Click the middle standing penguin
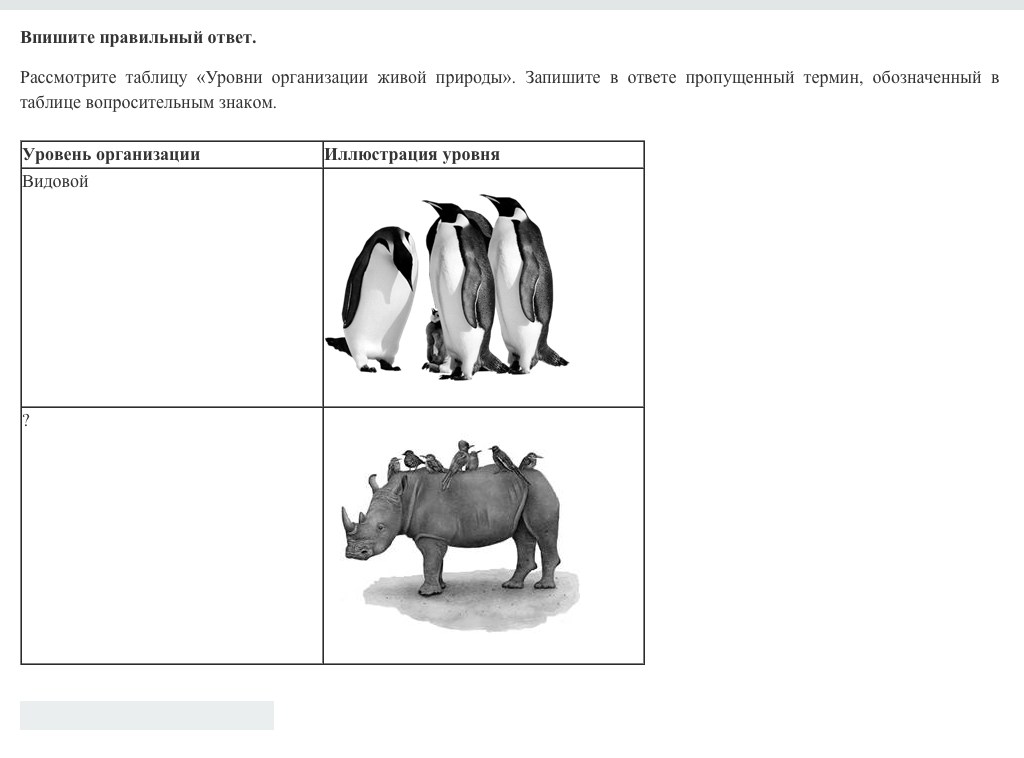The height and width of the screenshot is (758, 1024). pos(457,288)
